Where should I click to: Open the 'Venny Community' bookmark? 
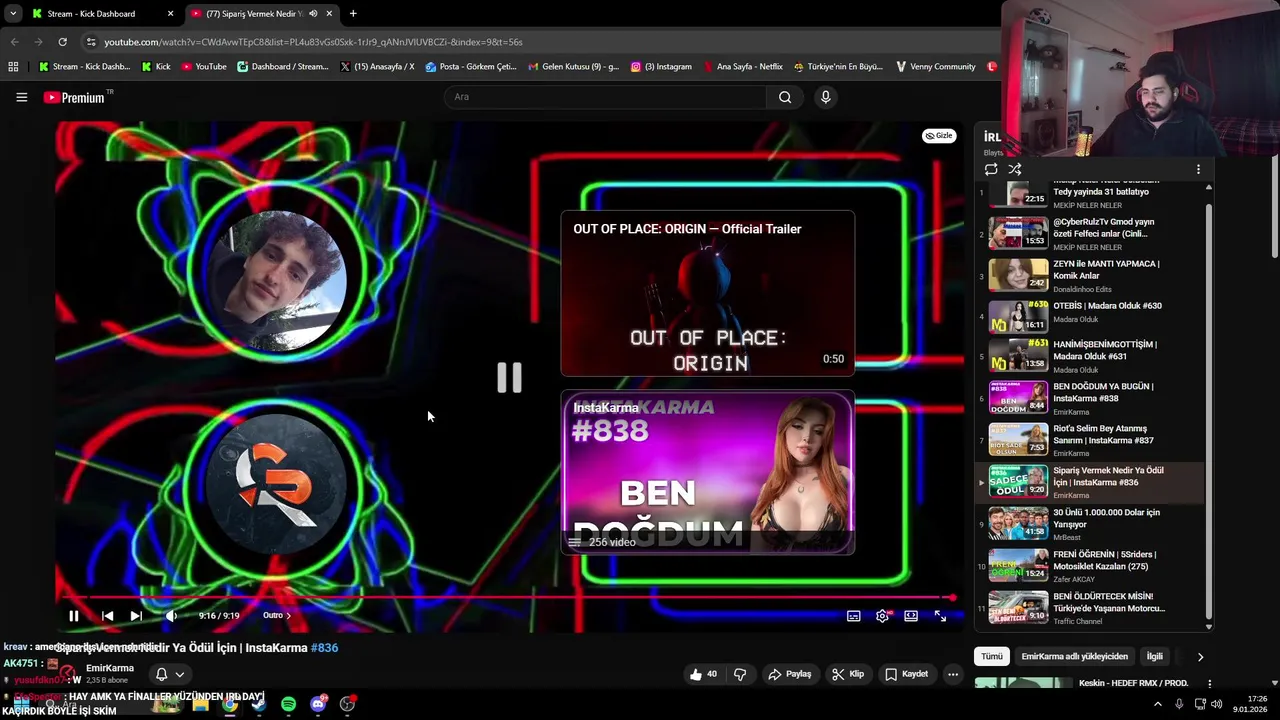(936, 67)
